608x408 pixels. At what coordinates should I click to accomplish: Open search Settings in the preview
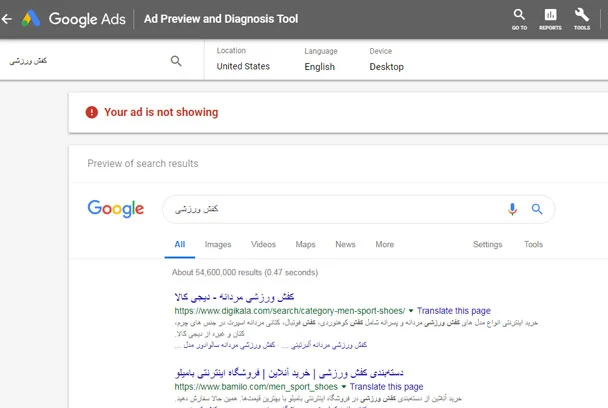pos(487,244)
